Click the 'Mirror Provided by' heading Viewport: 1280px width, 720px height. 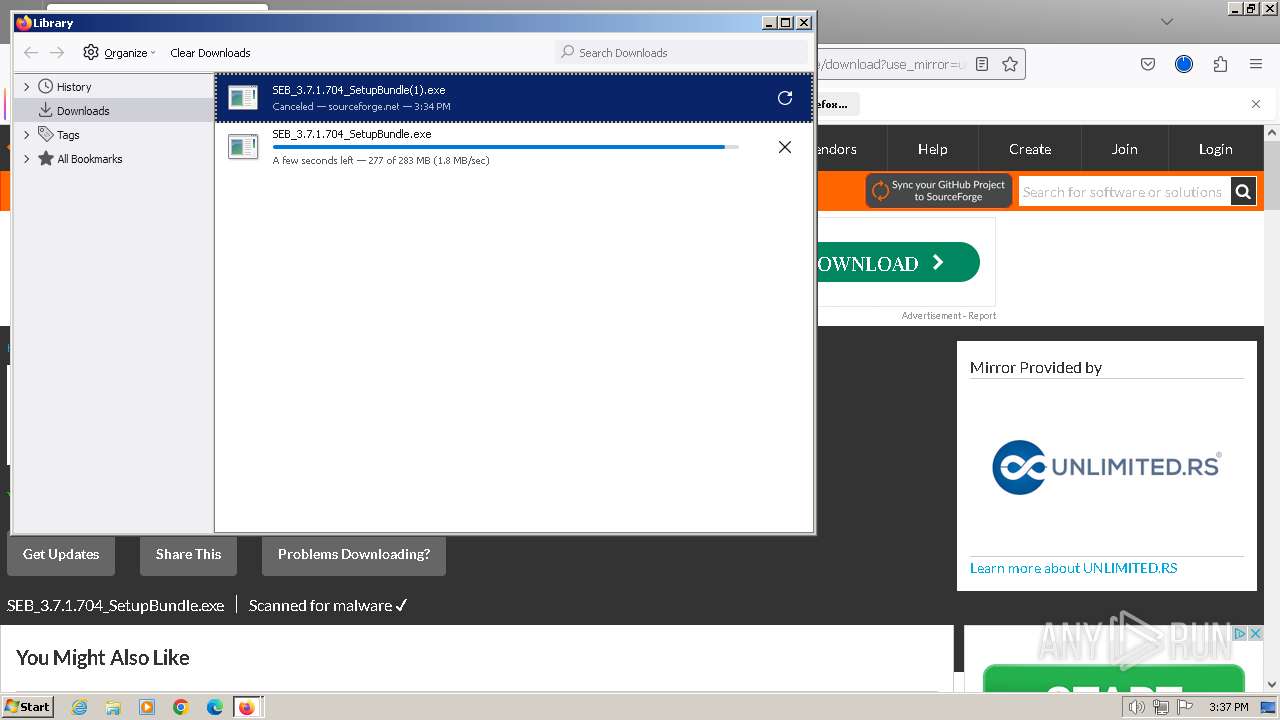pyautogui.click(x=1036, y=367)
